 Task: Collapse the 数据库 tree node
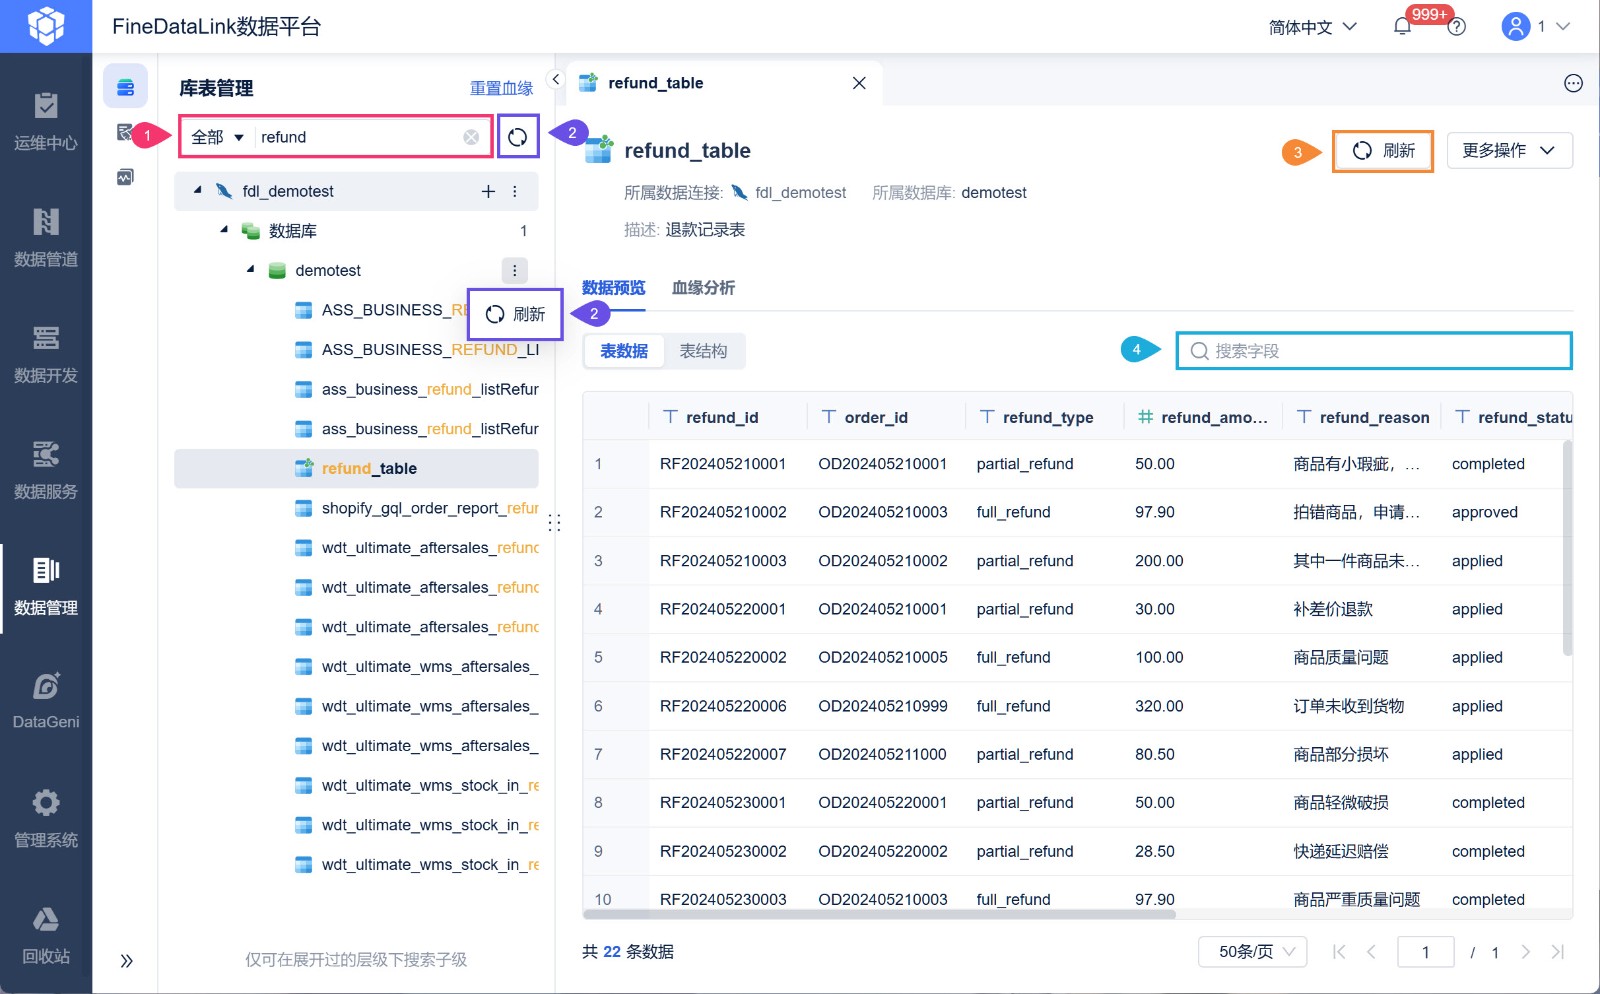[224, 230]
